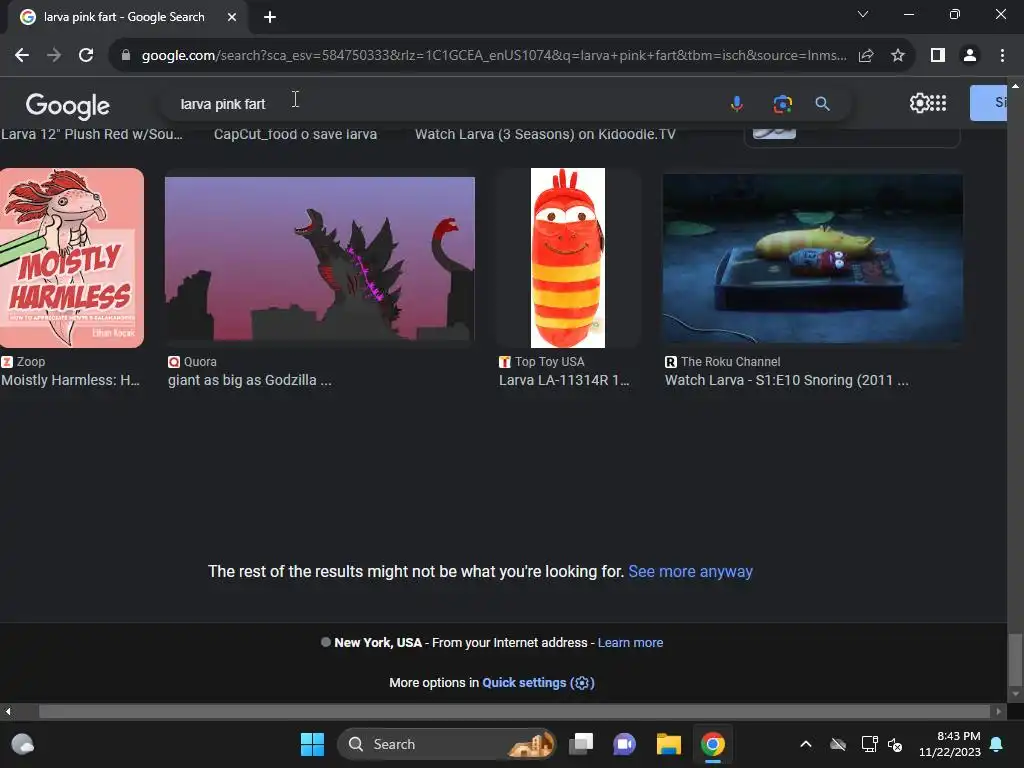Close the larva pink fart tab

(232, 17)
